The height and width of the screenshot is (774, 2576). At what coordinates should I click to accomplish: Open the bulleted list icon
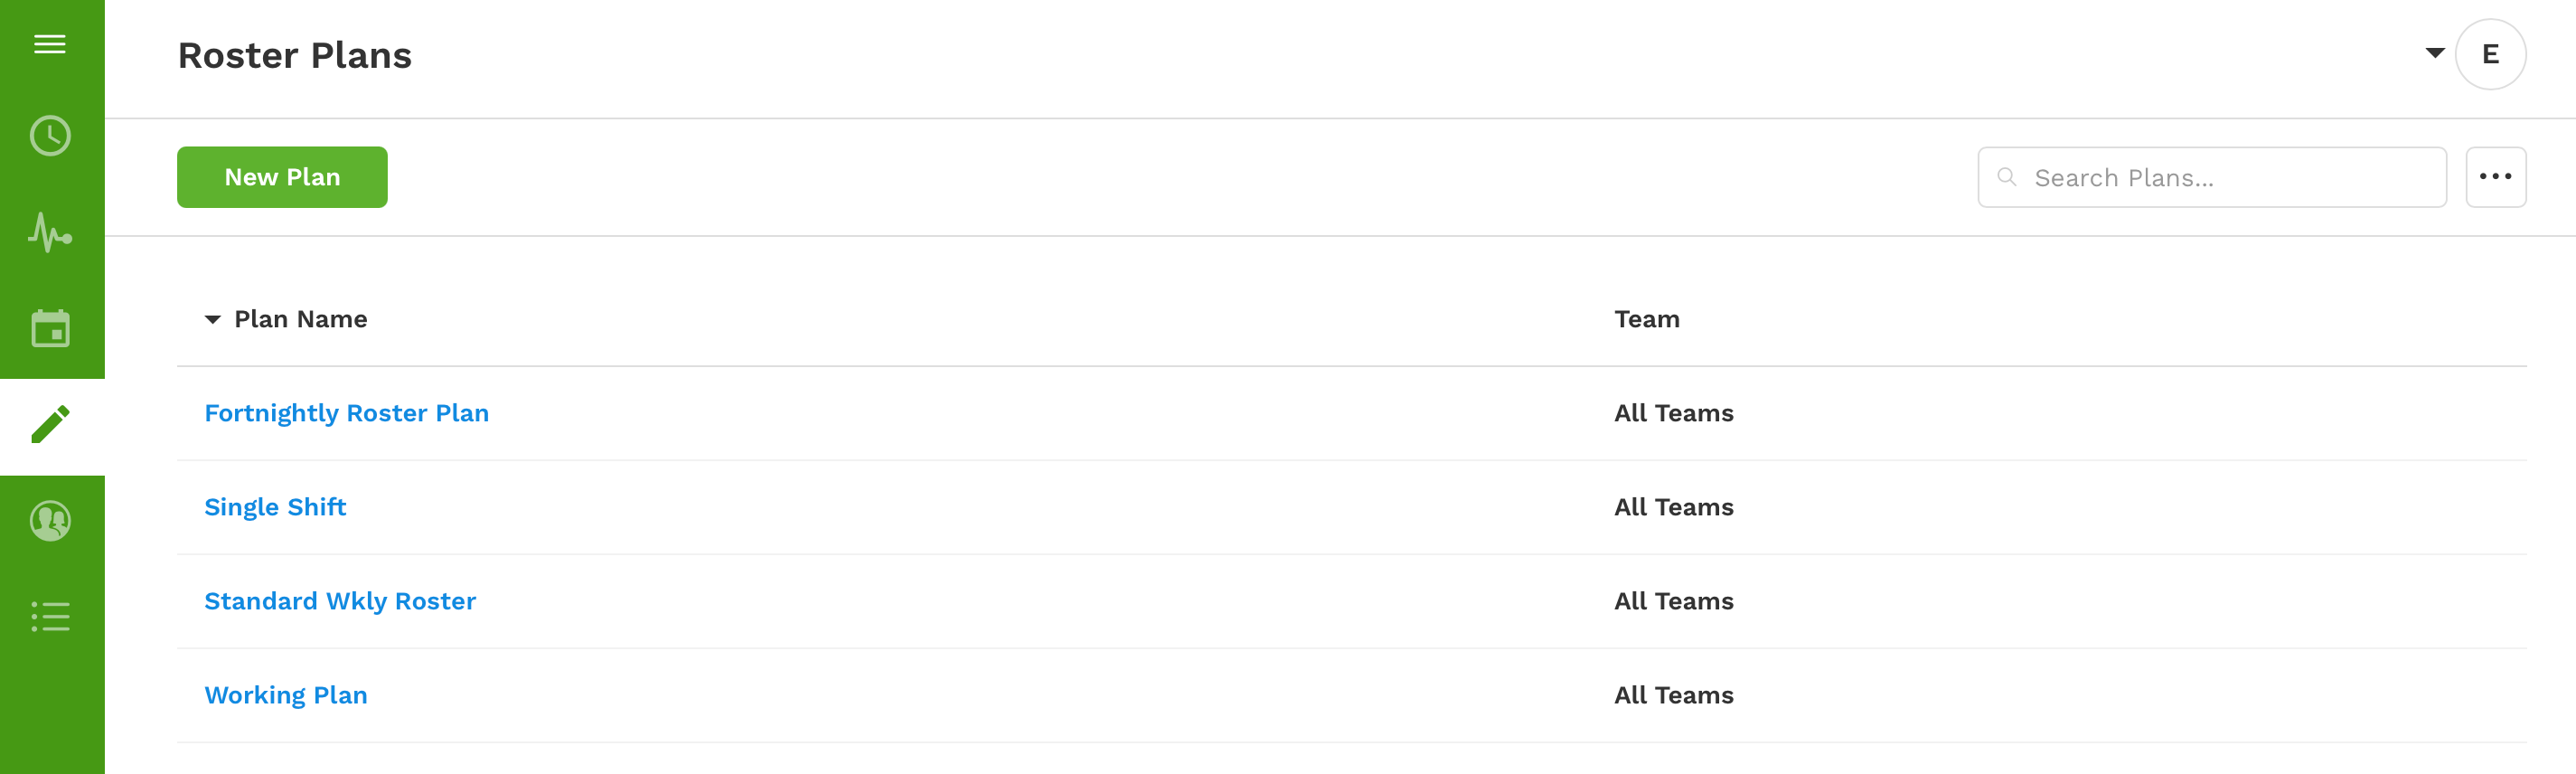(x=50, y=616)
